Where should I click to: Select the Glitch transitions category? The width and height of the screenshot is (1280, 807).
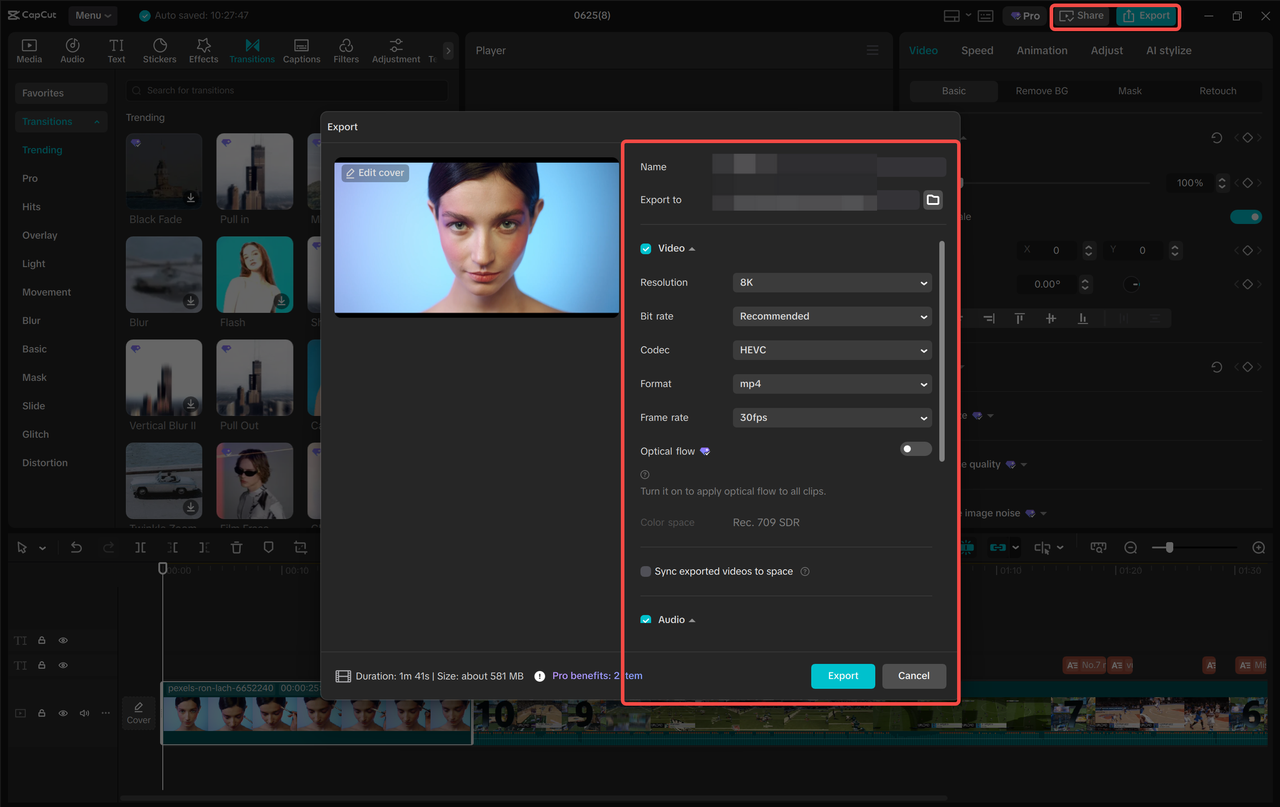click(34, 433)
